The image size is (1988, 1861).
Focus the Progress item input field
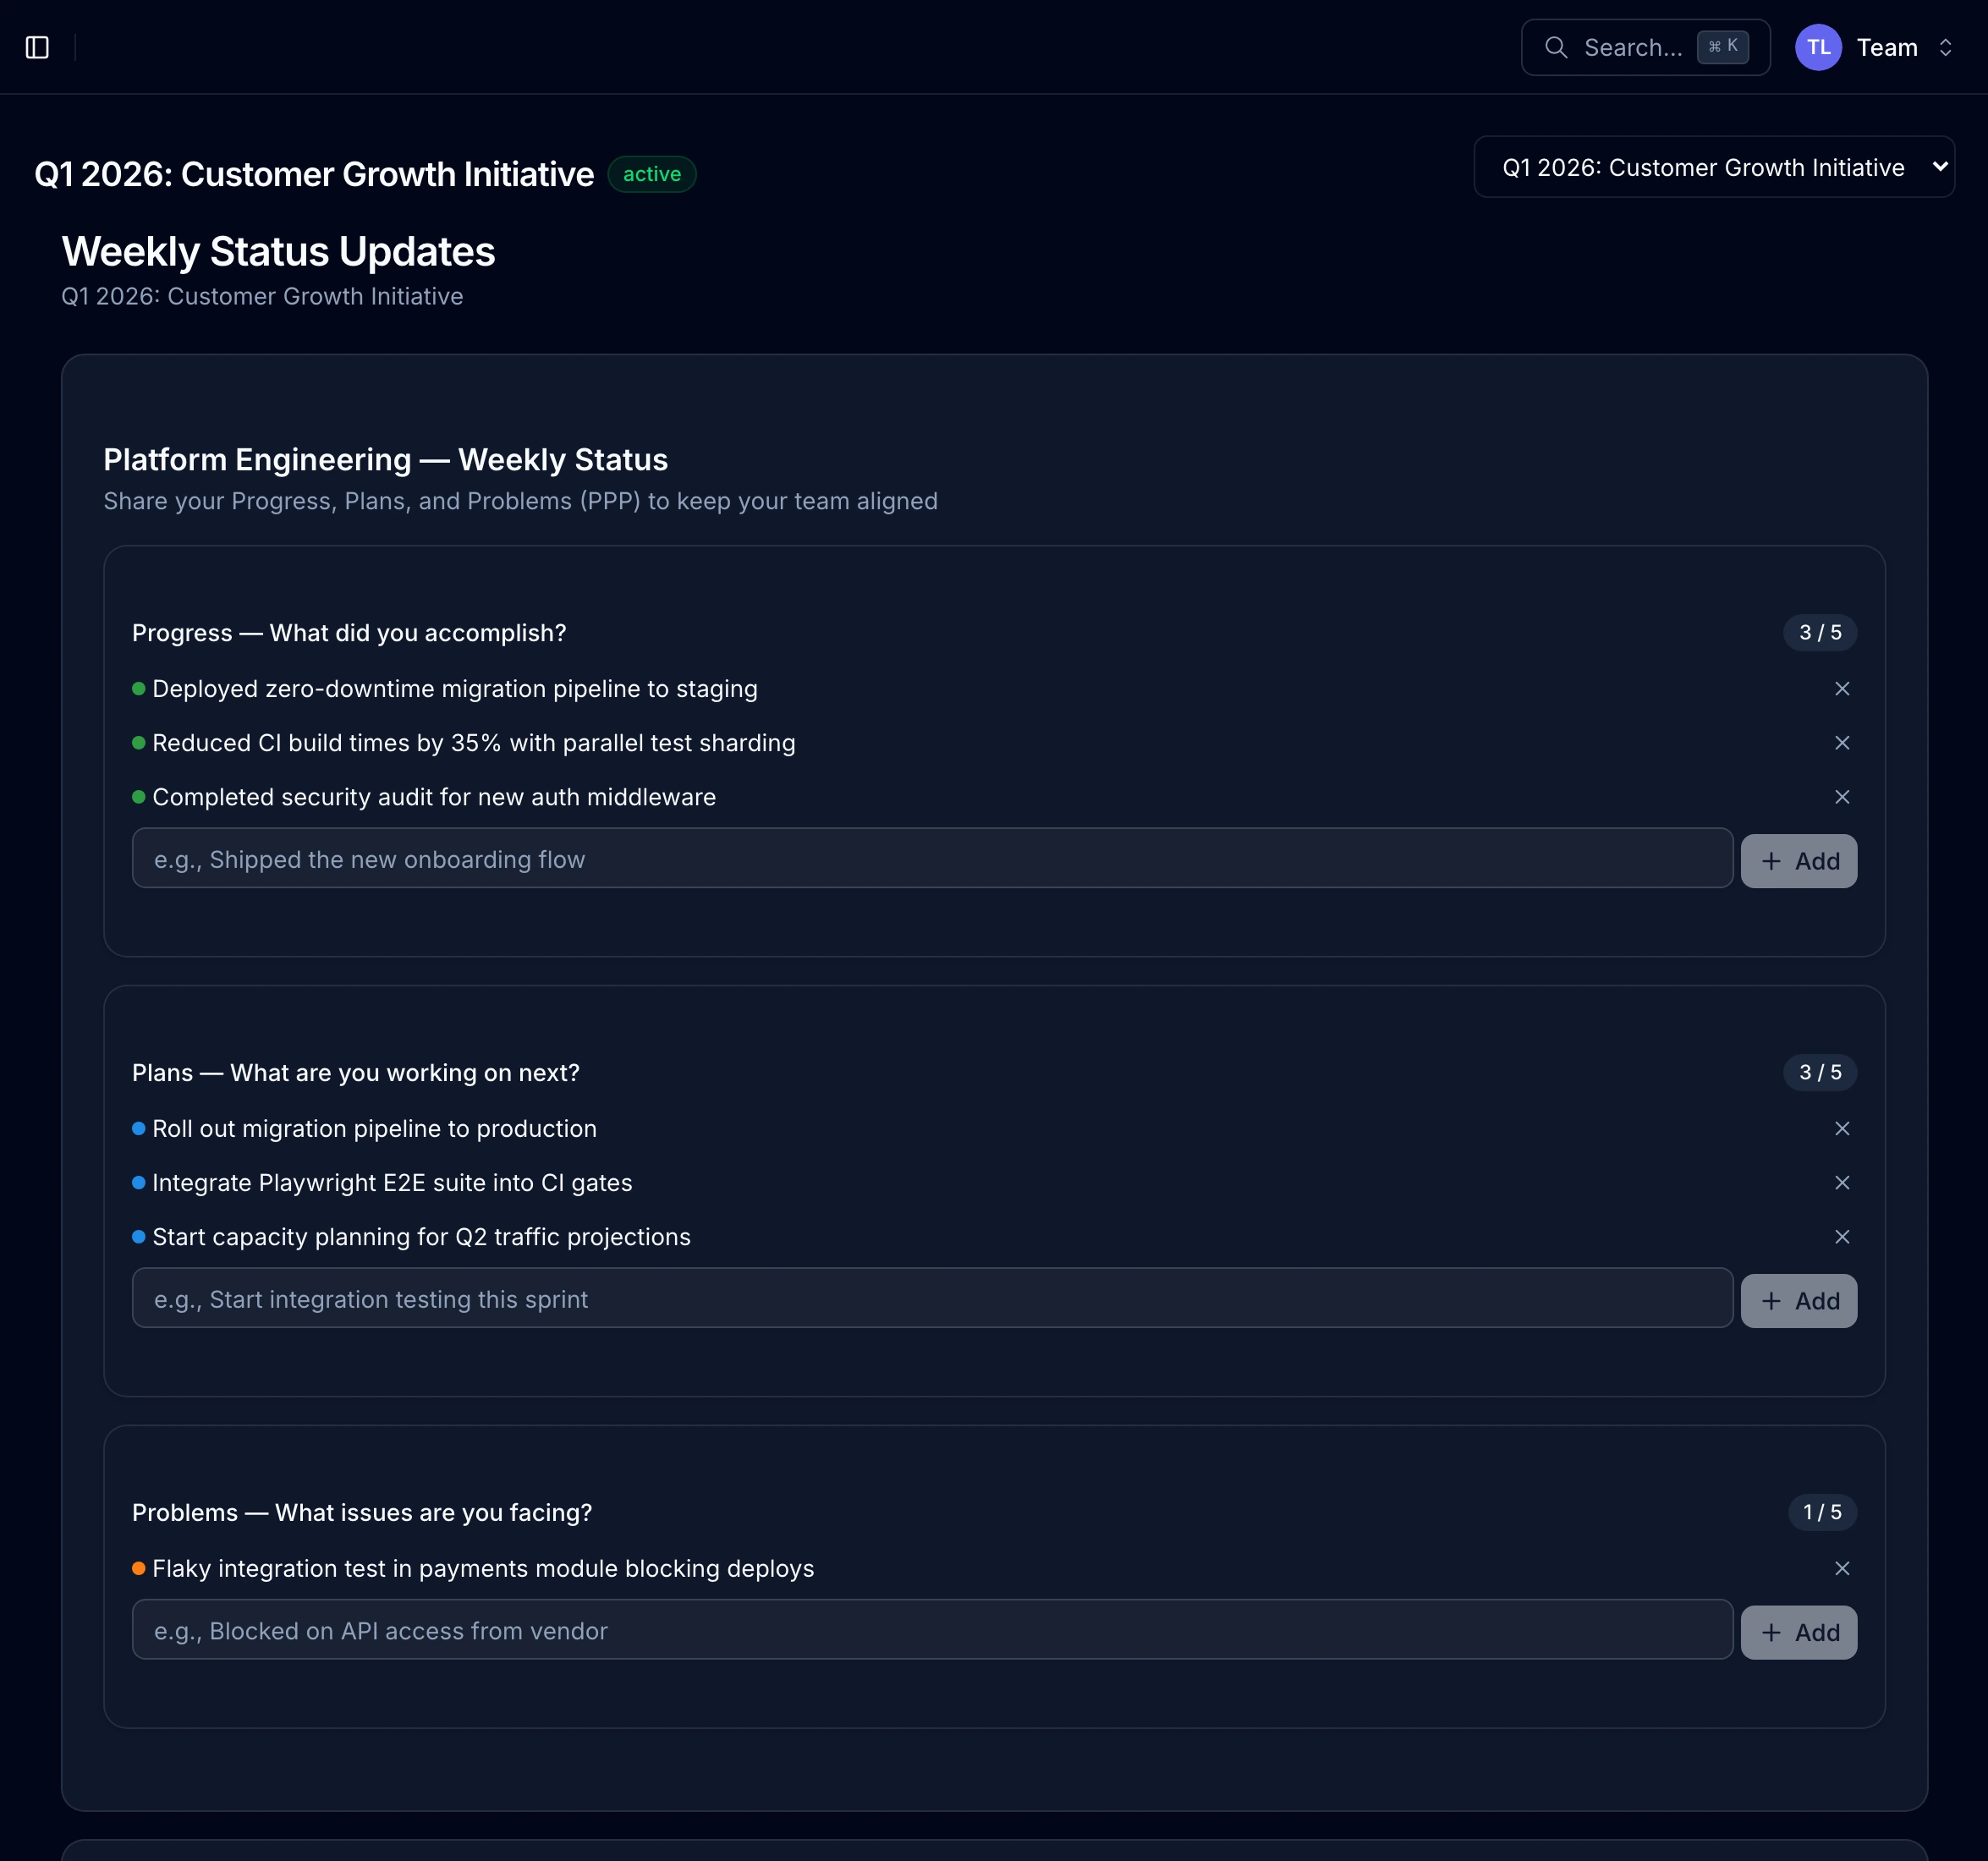tap(932, 858)
